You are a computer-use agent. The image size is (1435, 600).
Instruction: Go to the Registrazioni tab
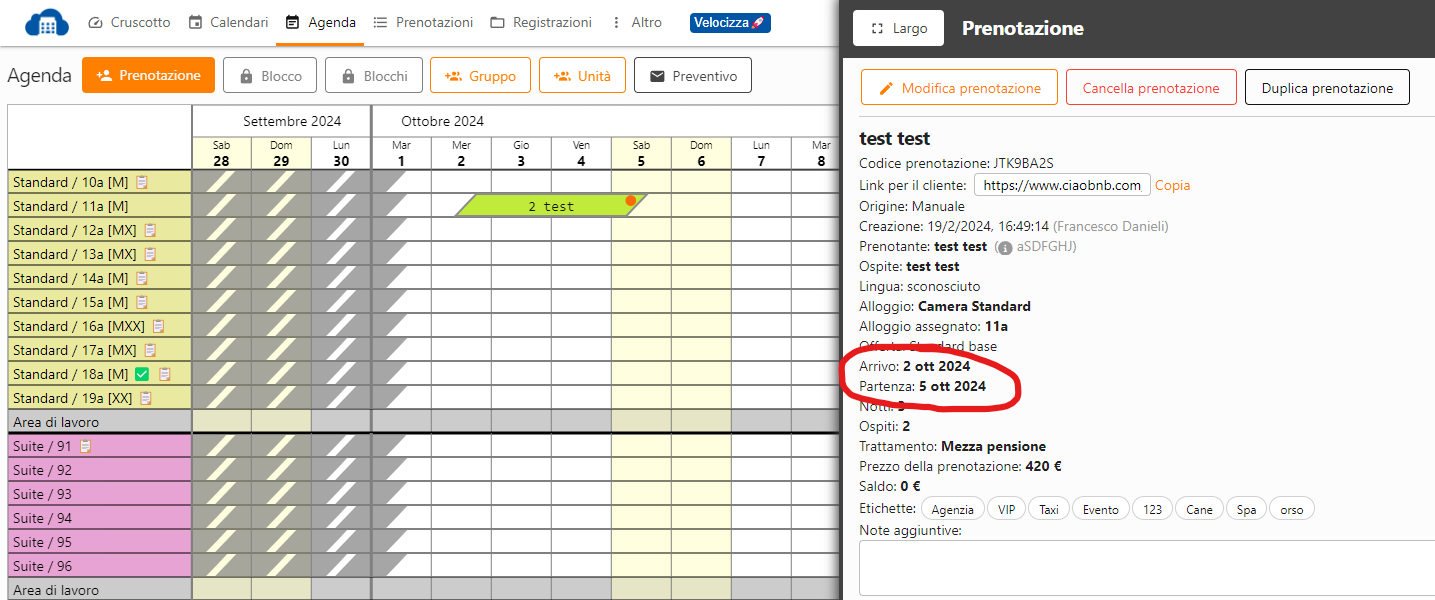540,22
